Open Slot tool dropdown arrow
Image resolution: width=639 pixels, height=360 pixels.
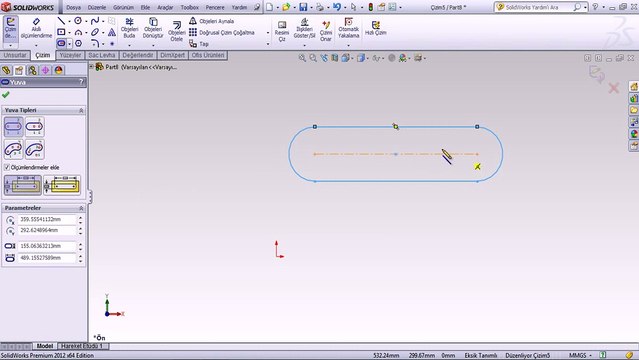[x=70, y=43]
